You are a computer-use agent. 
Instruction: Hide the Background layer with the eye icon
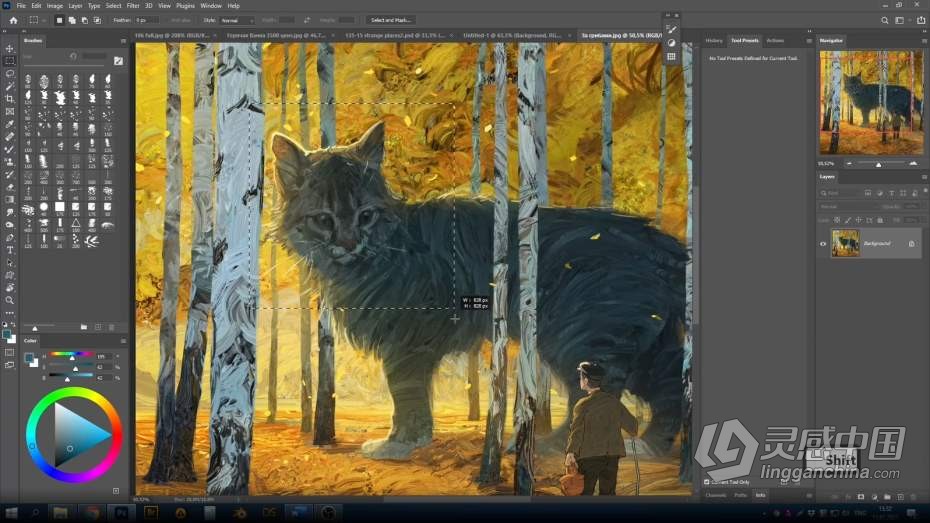pyautogui.click(x=823, y=244)
